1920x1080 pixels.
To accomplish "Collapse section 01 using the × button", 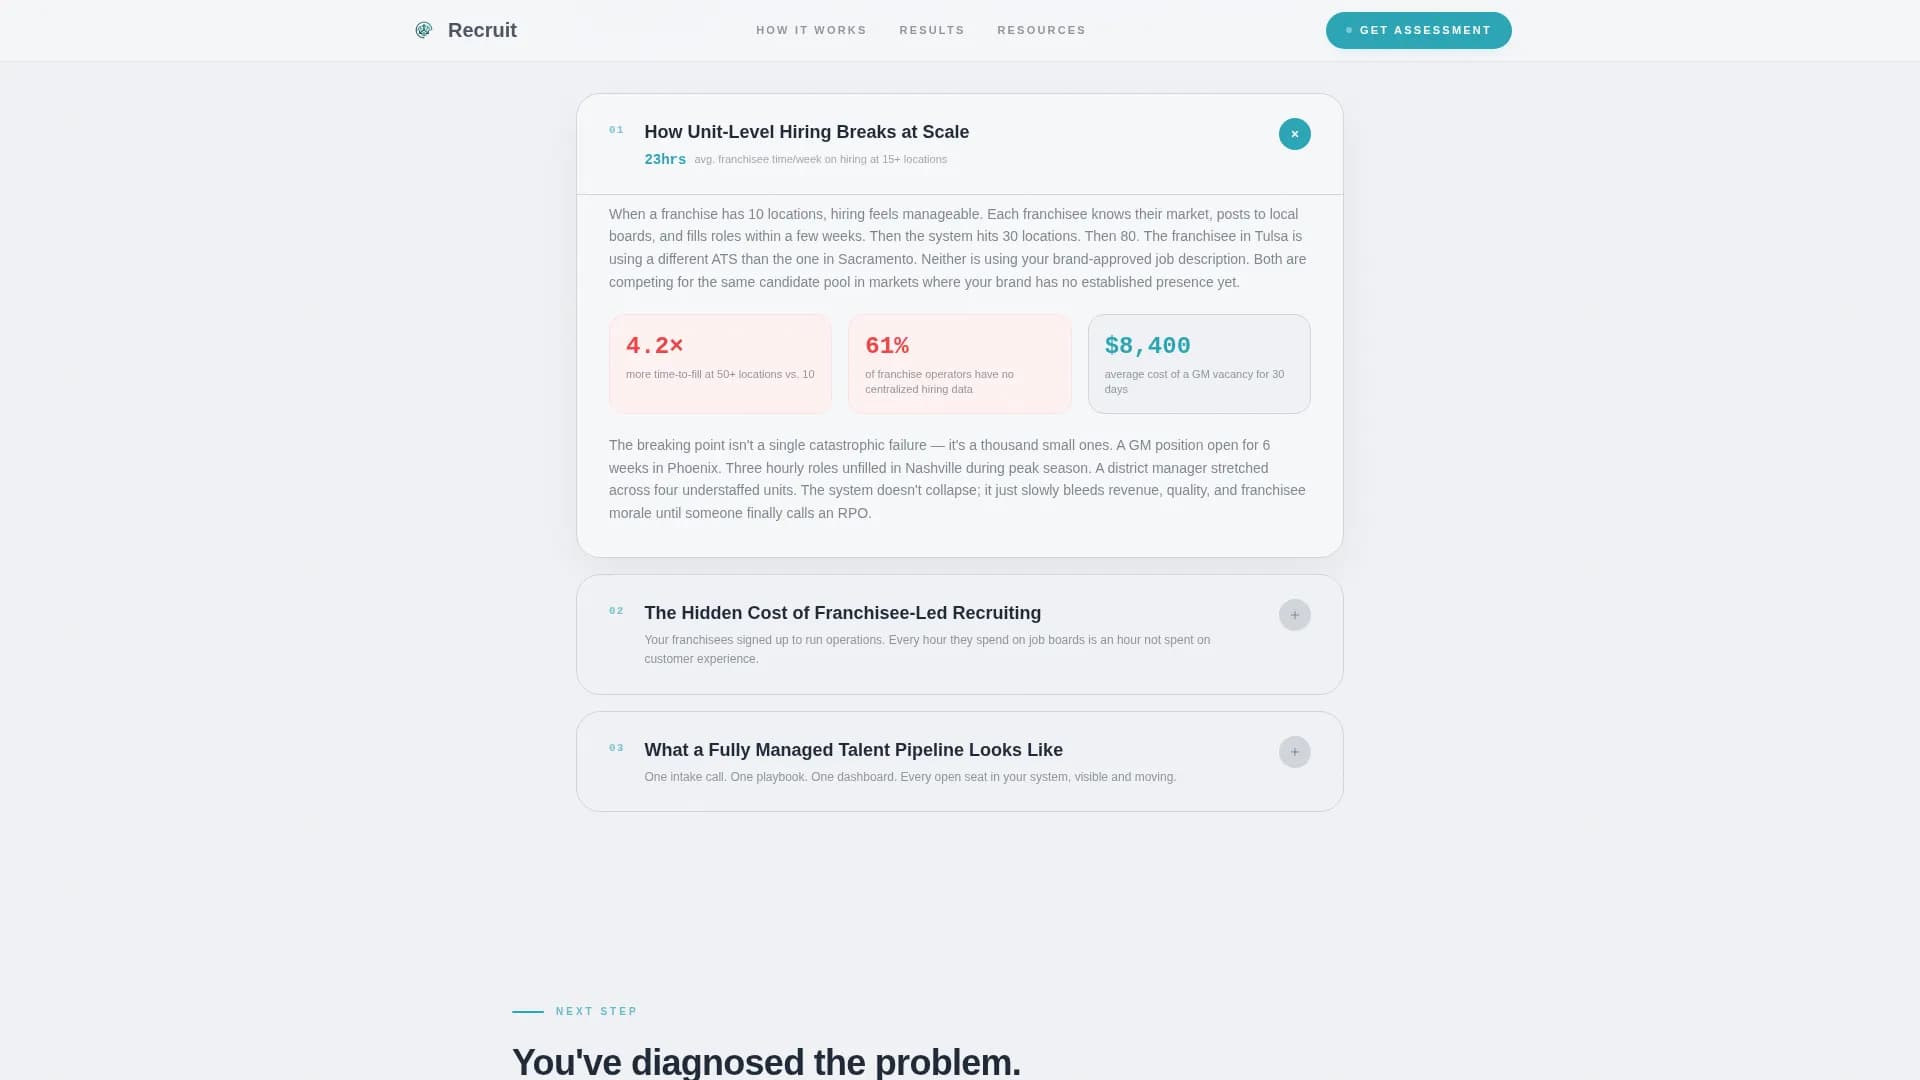I will click(1294, 133).
